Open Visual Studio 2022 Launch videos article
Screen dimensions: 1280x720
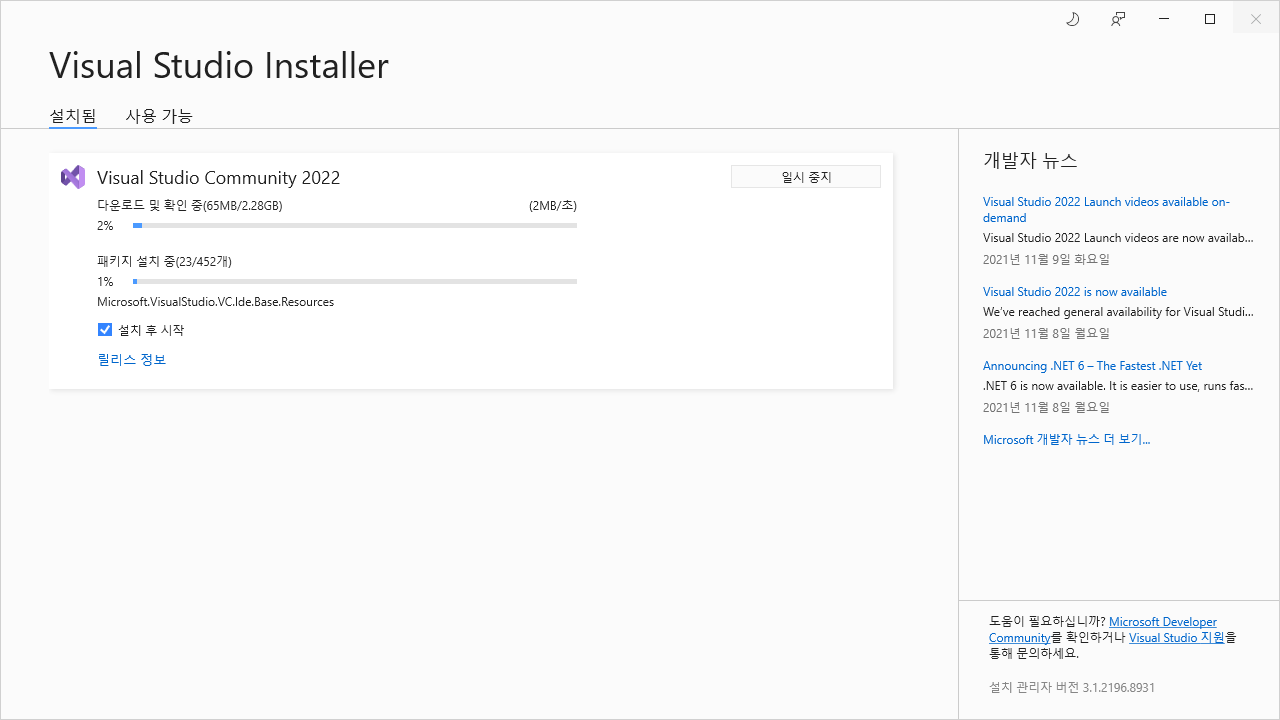click(x=1106, y=210)
